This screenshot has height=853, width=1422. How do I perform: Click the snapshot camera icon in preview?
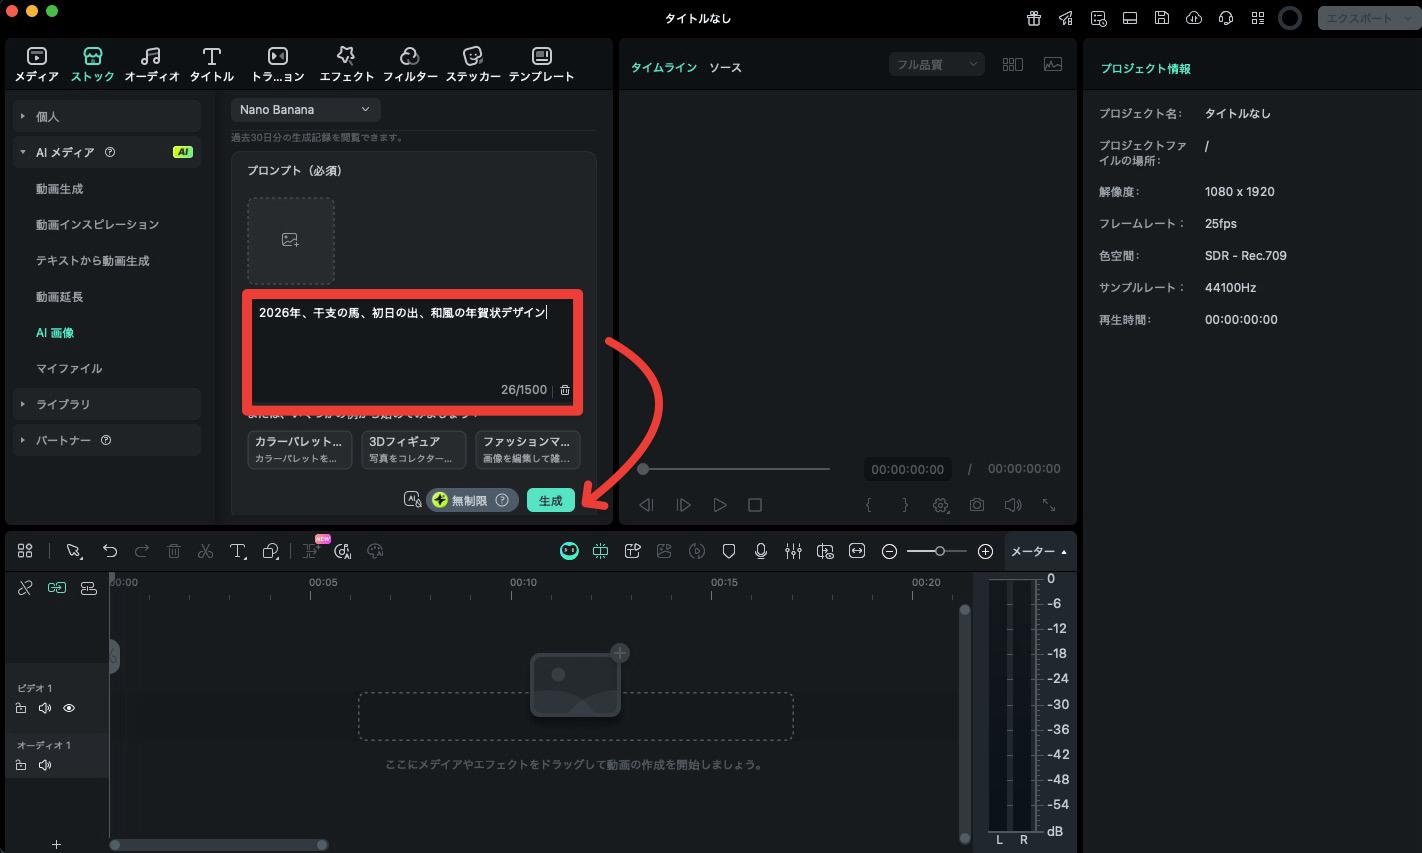(x=976, y=505)
